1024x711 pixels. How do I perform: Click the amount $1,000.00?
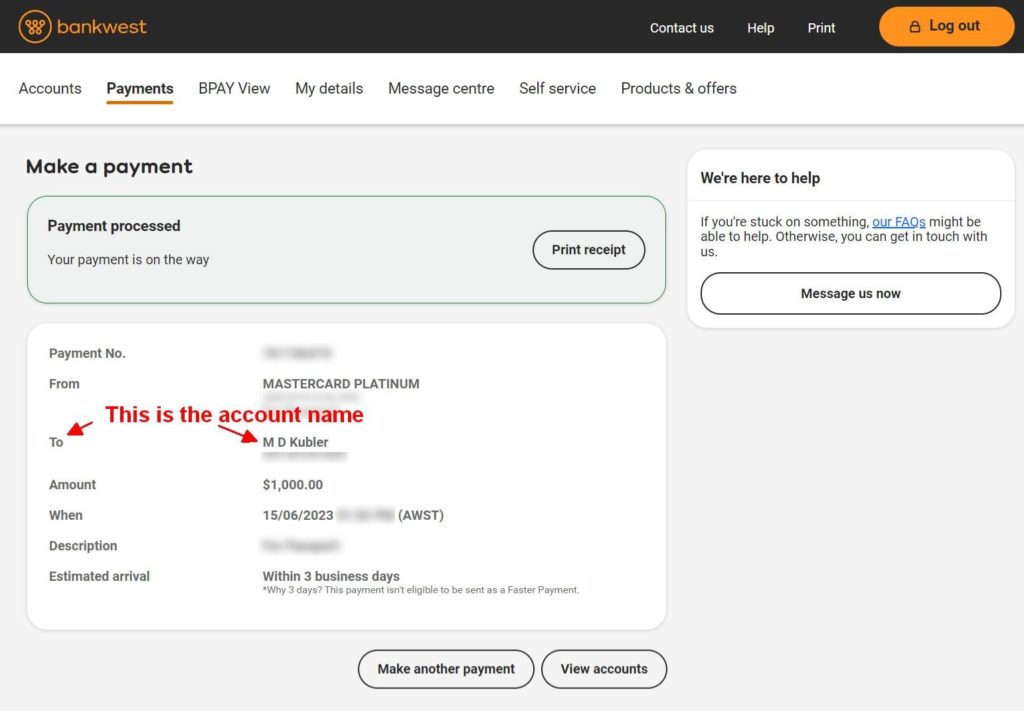tap(293, 484)
